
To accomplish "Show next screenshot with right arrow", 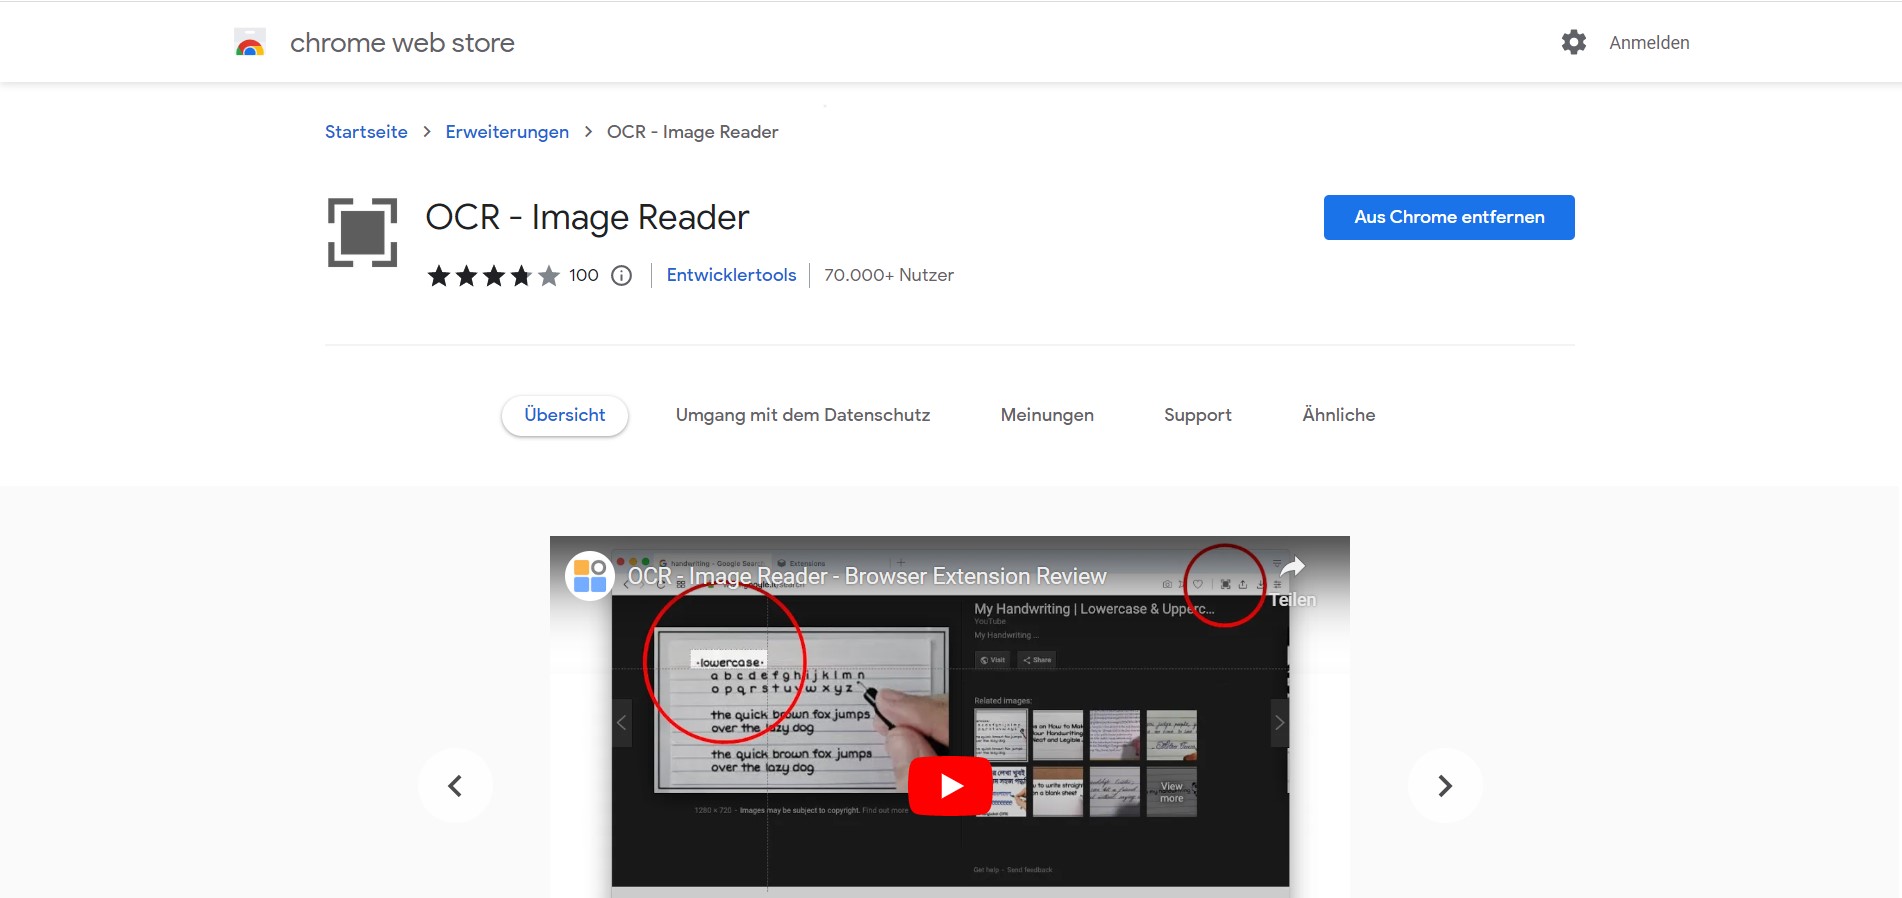I will coord(1445,786).
